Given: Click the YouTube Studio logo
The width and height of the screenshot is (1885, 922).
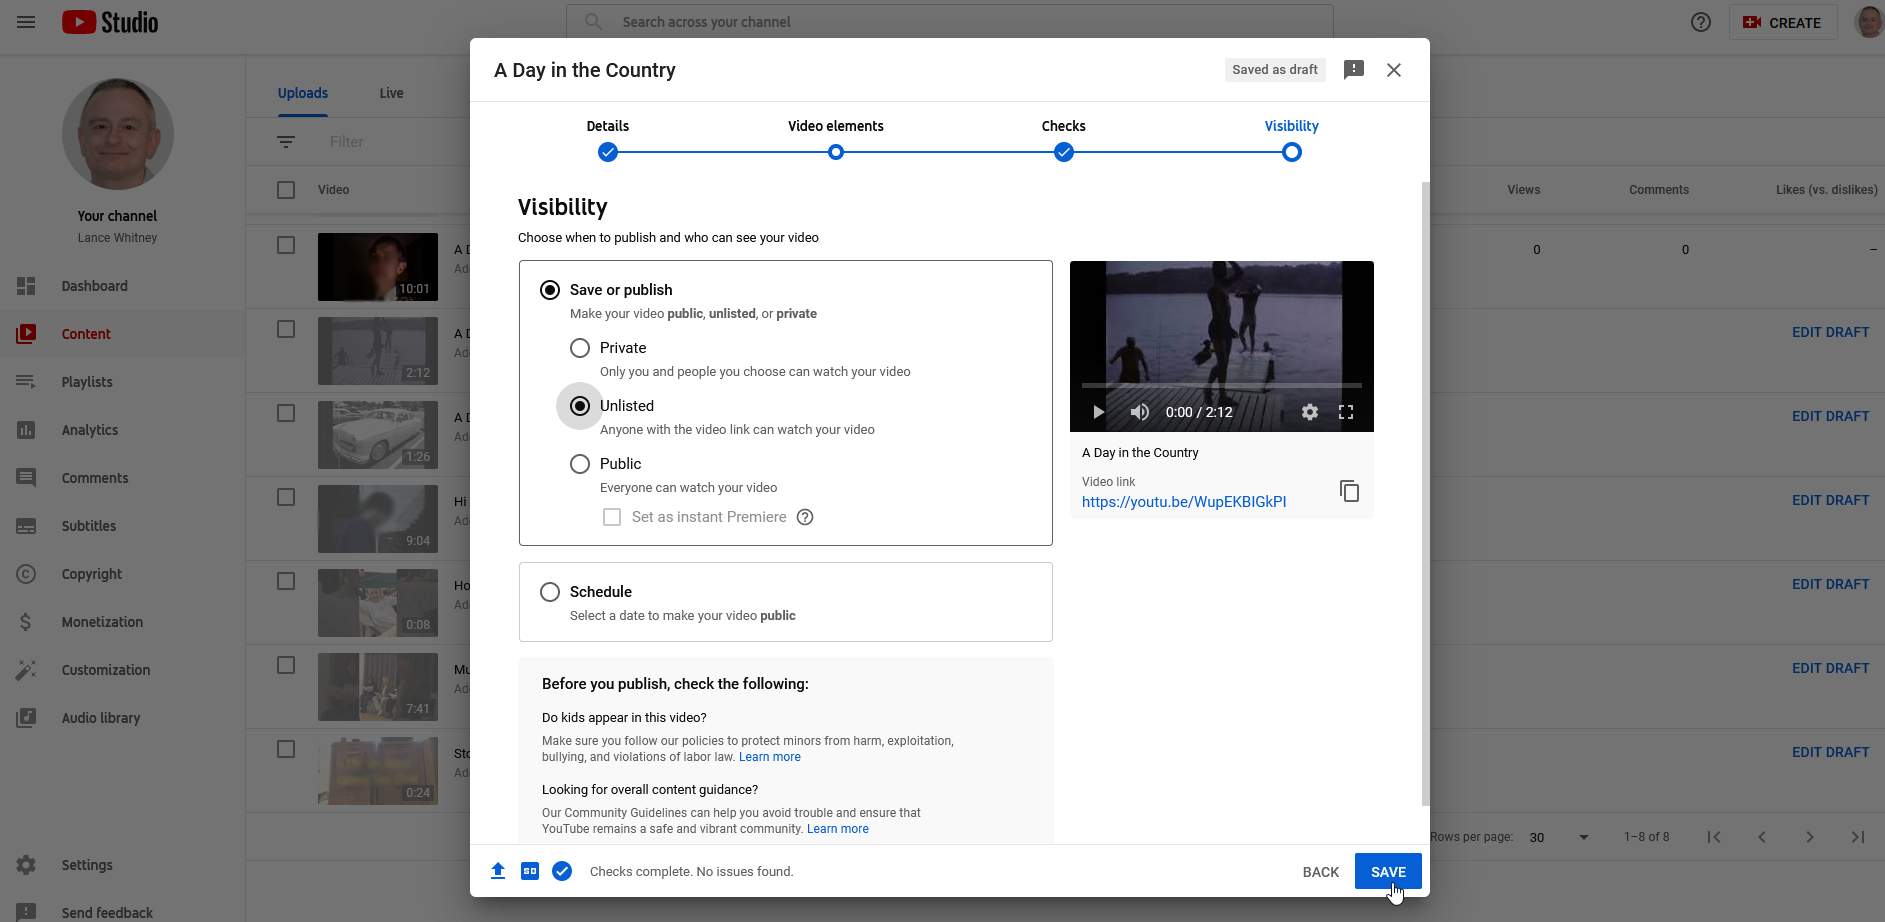Looking at the screenshot, I should click(110, 22).
